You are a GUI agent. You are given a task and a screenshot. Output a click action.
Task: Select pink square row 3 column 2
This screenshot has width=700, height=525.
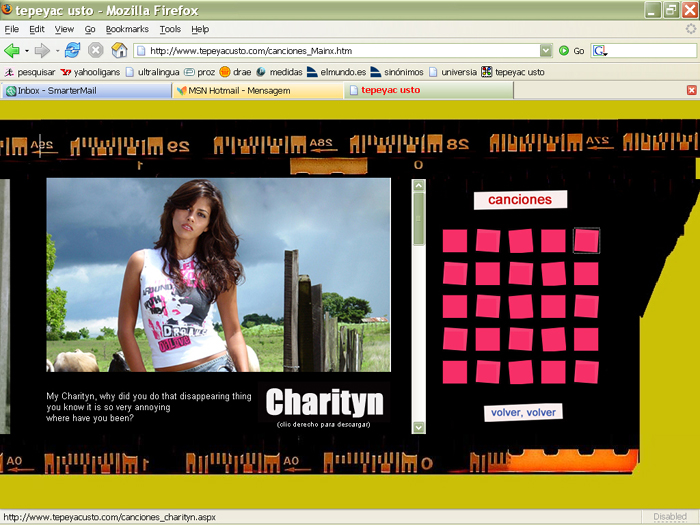488,306
